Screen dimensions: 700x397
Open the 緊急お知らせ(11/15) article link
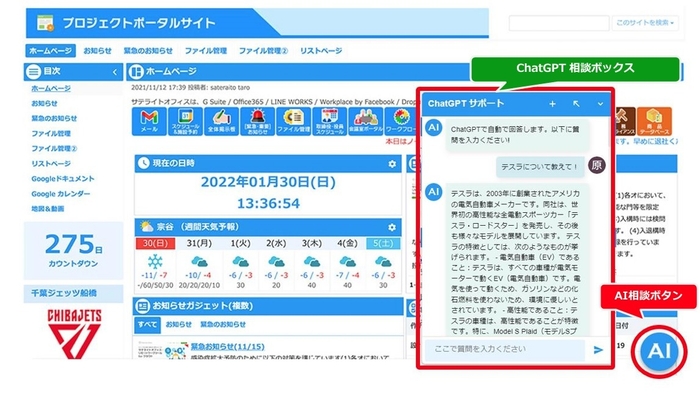point(228,347)
